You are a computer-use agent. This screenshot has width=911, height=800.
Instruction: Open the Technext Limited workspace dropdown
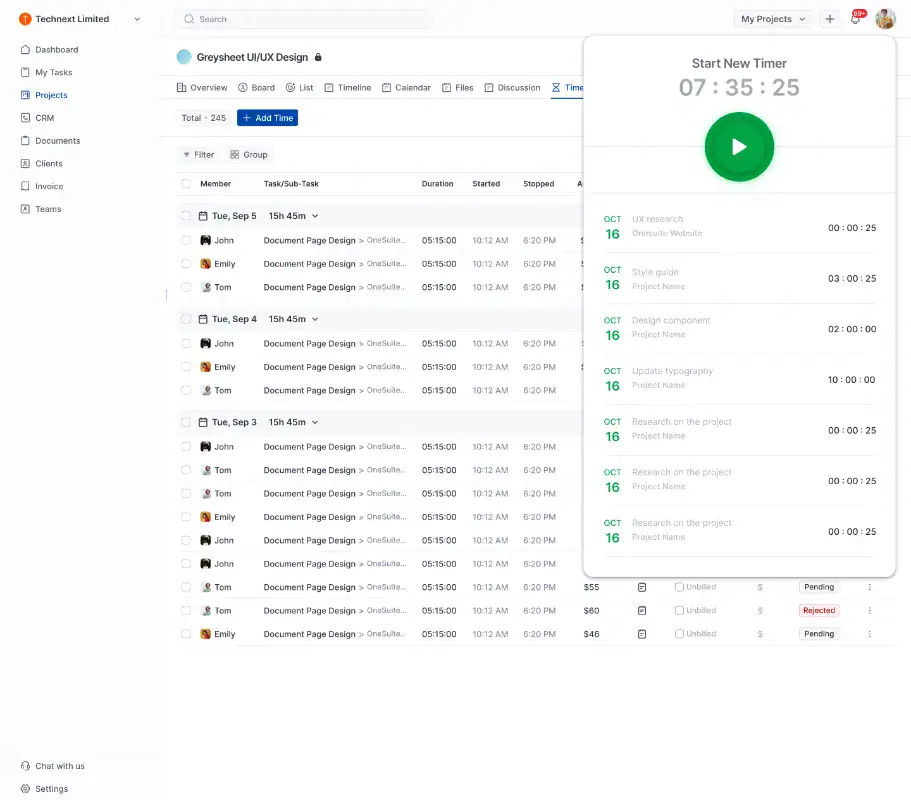click(x=137, y=19)
